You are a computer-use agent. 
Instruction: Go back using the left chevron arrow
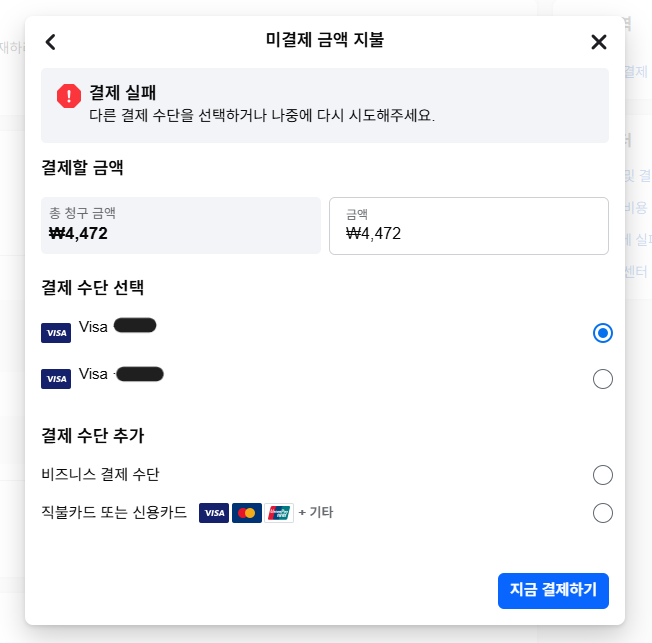(x=51, y=42)
